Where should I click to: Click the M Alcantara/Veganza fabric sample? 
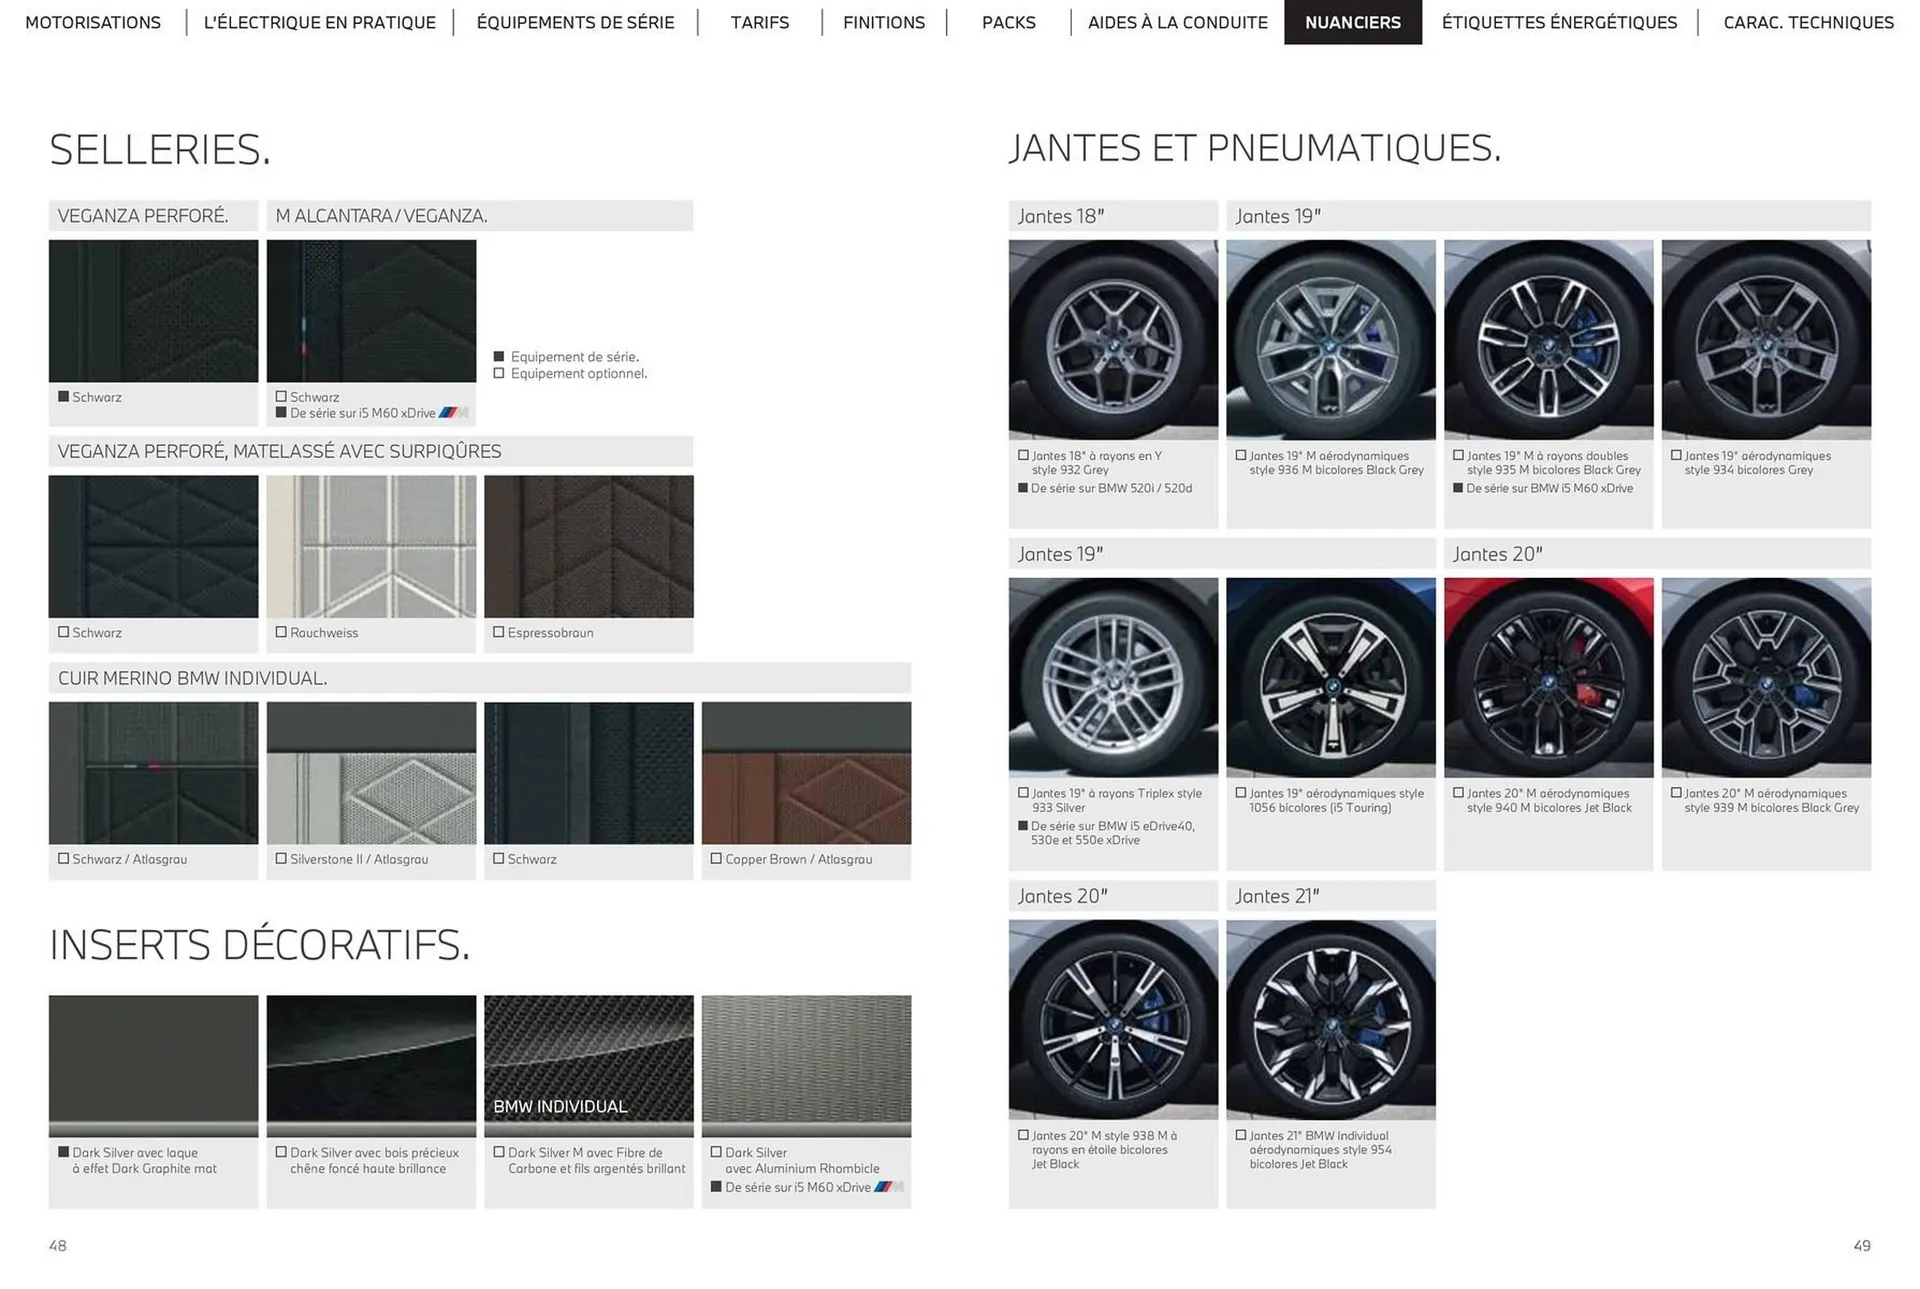(371, 310)
